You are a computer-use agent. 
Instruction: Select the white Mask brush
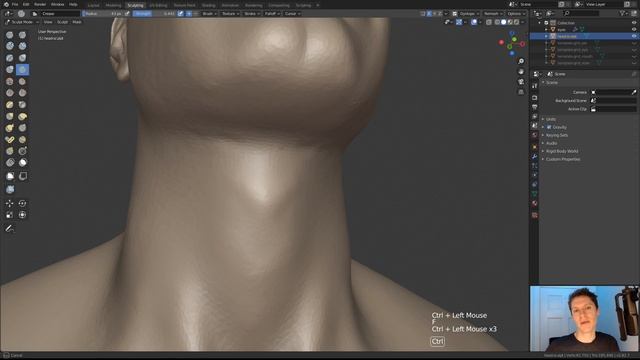click(22, 162)
